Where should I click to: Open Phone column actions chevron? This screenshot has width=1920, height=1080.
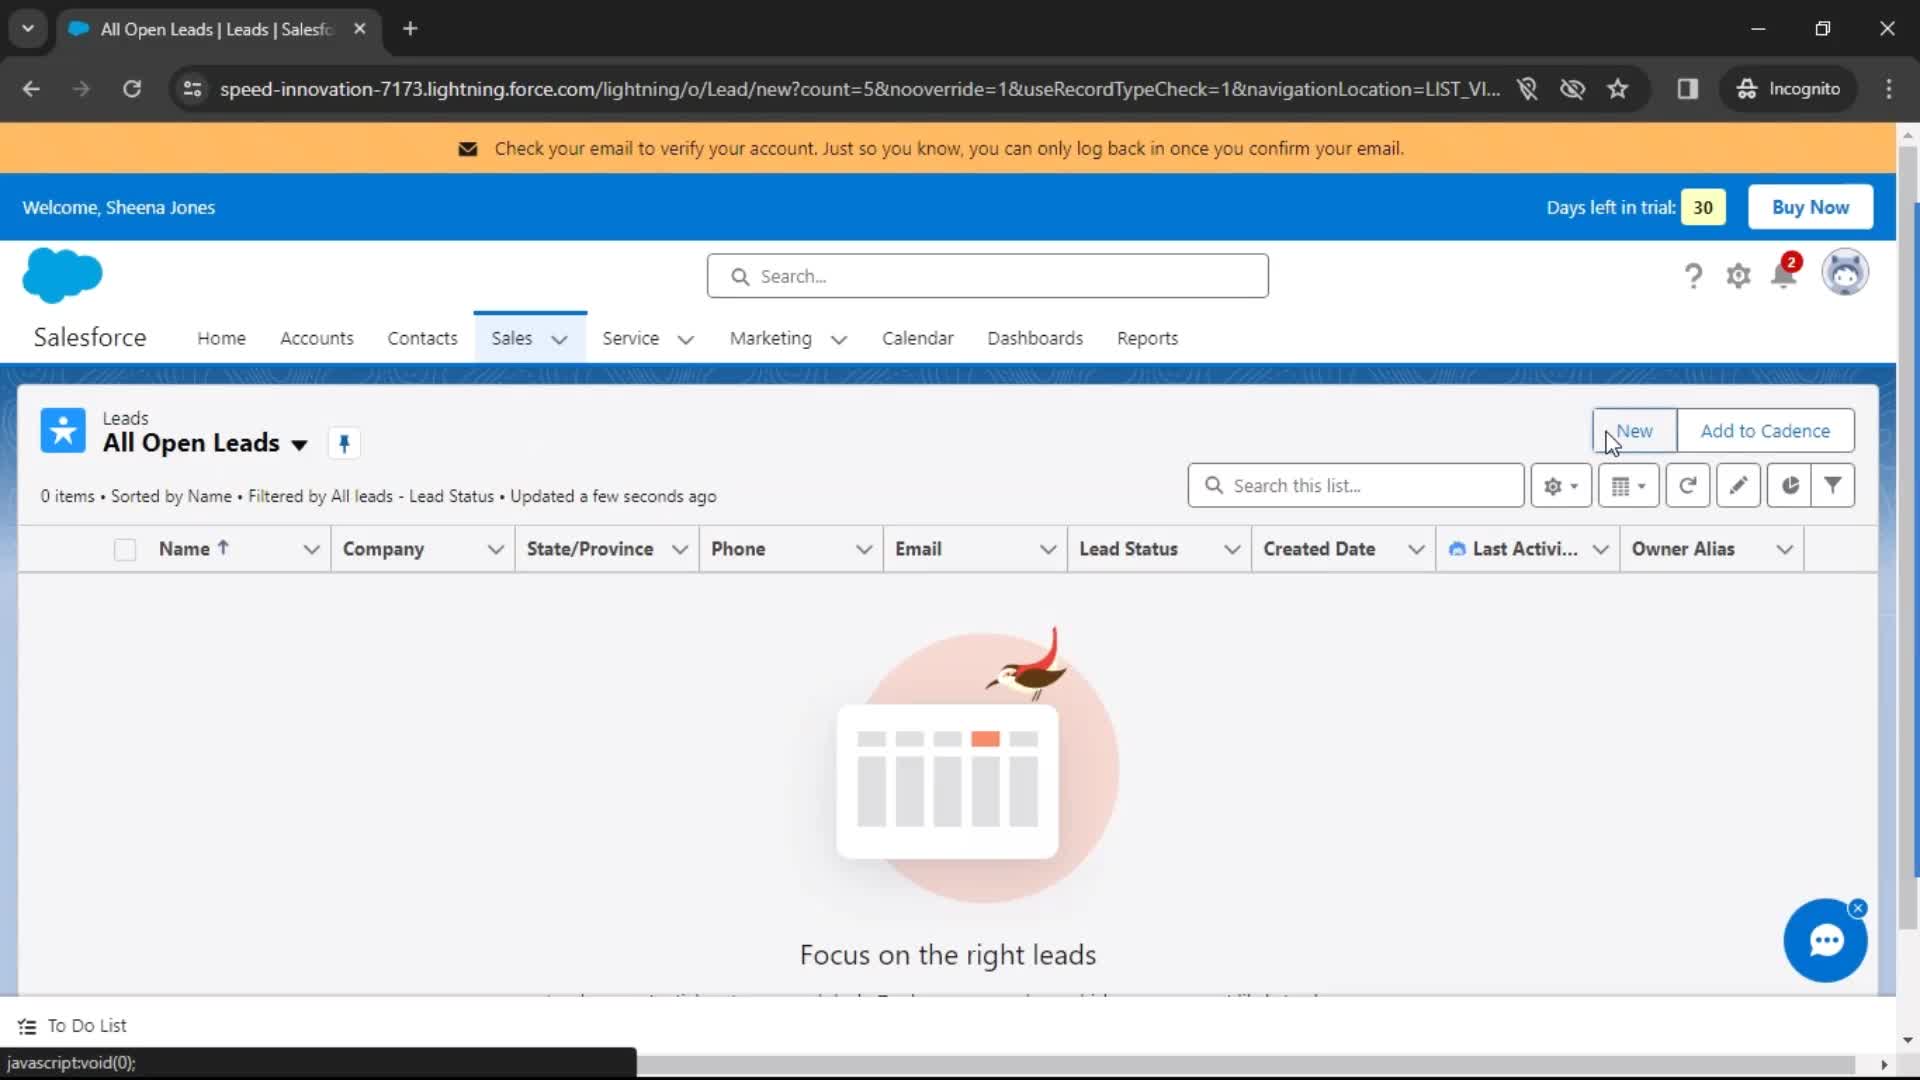click(864, 549)
